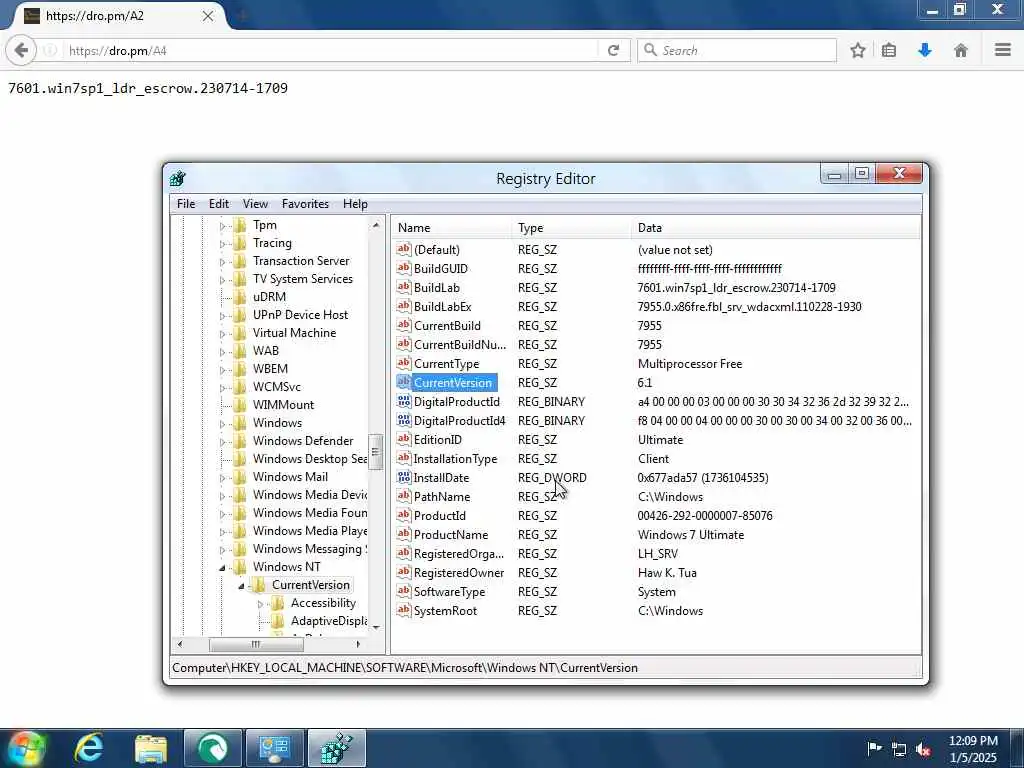This screenshot has width=1024, height=768.
Task: Go to Firefox home page icon
Action: (961, 50)
